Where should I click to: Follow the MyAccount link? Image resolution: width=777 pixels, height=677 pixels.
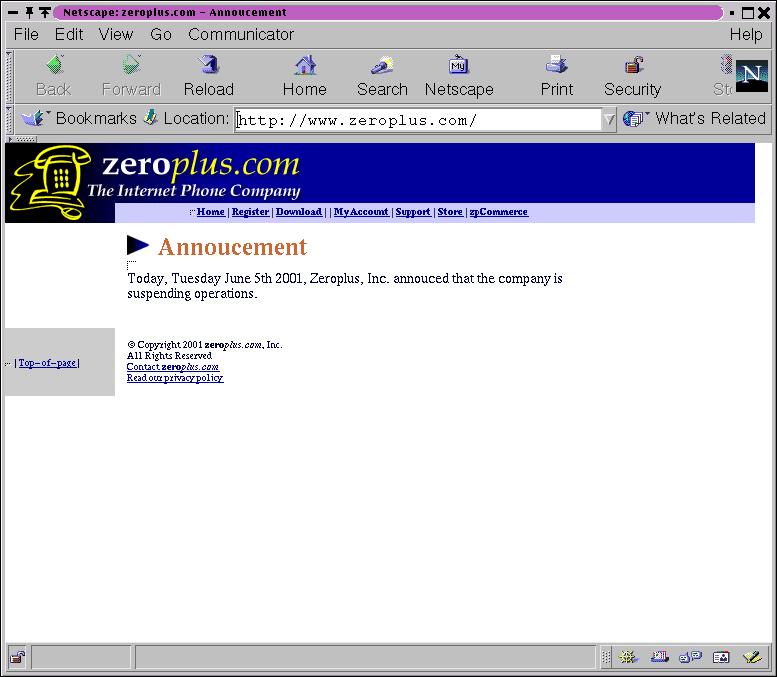pos(361,212)
